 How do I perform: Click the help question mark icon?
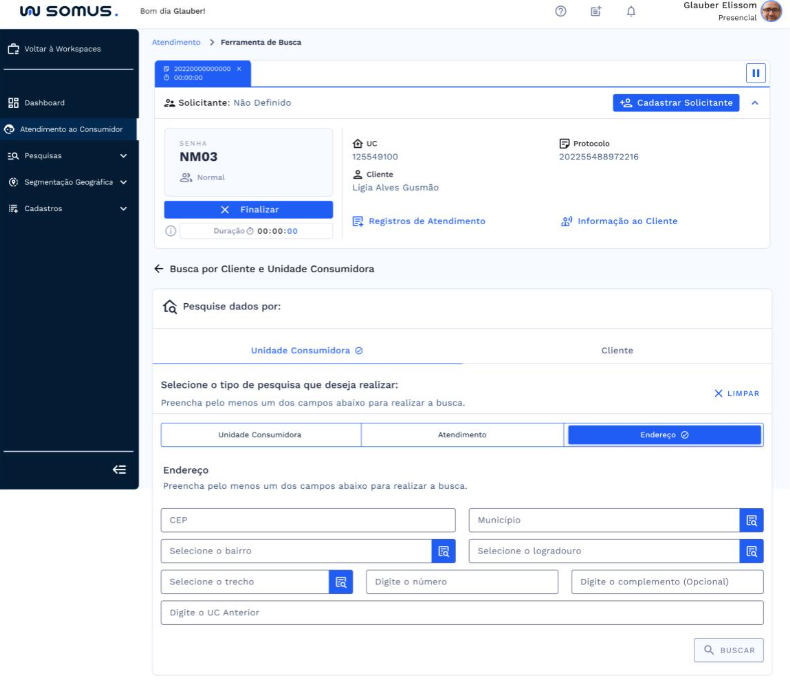[x=560, y=11]
